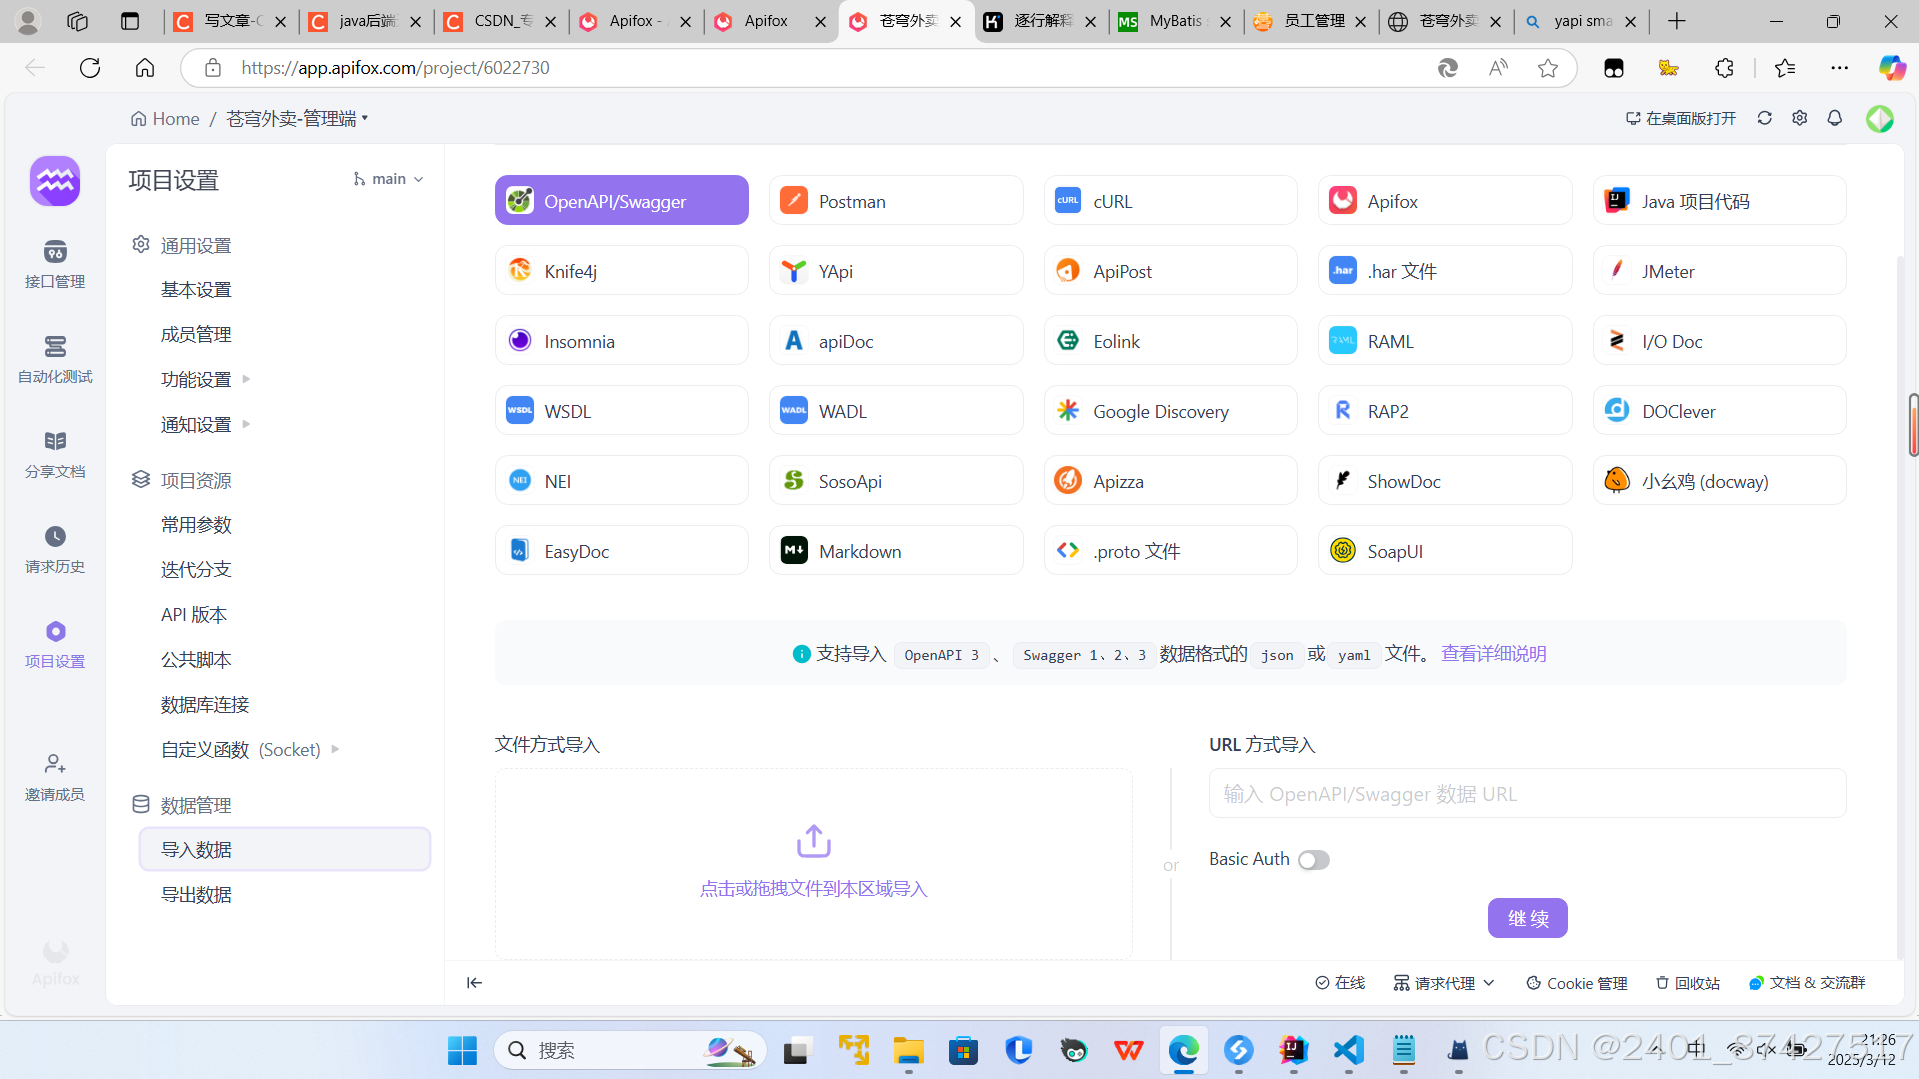Open 请求历史 sidebar section
The height and width of the screenshot is (1079, 1919).
tap(55, 549)
